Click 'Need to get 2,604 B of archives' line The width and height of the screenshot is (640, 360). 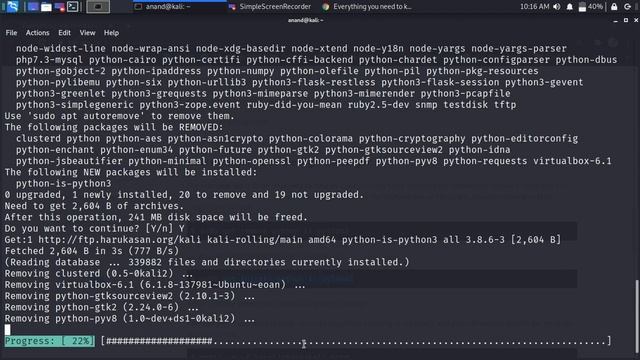pos(94,206)
